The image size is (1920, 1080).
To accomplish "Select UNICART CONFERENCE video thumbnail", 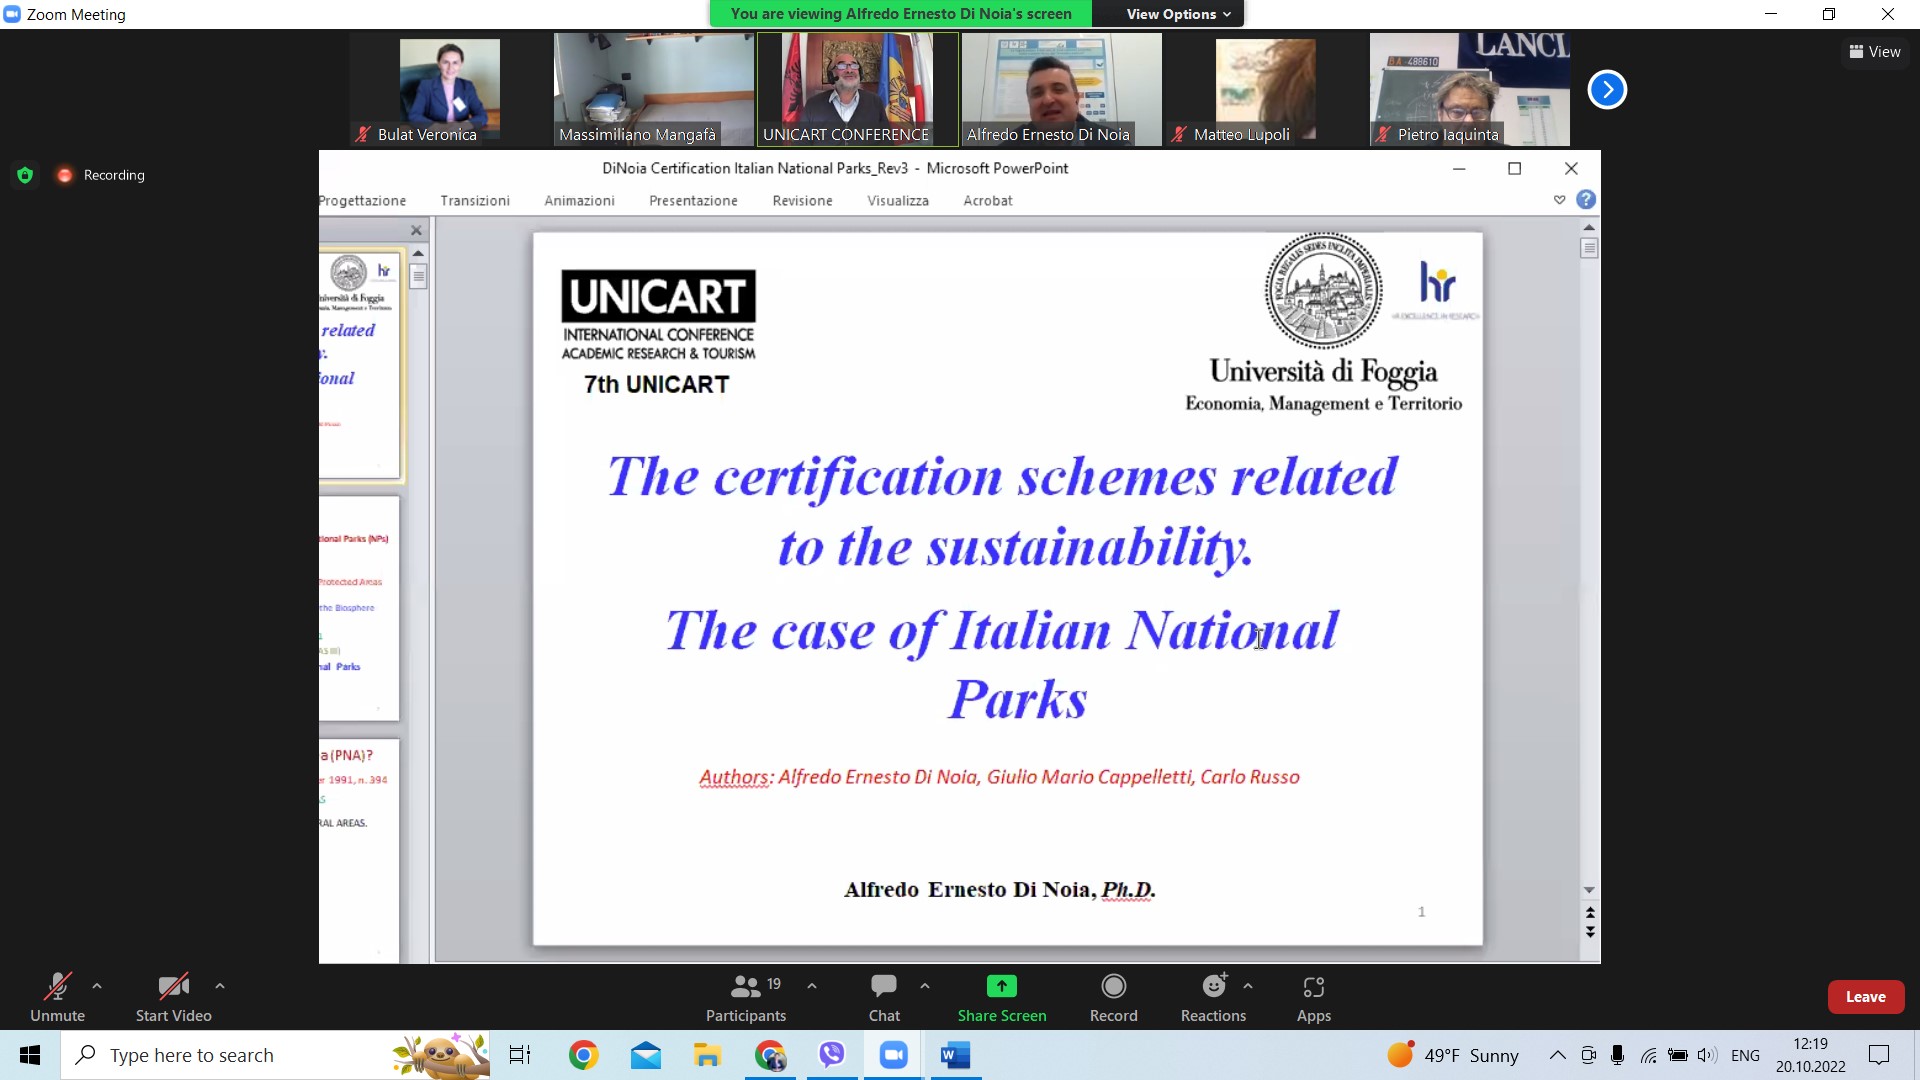I will click(x=857, y=90).
